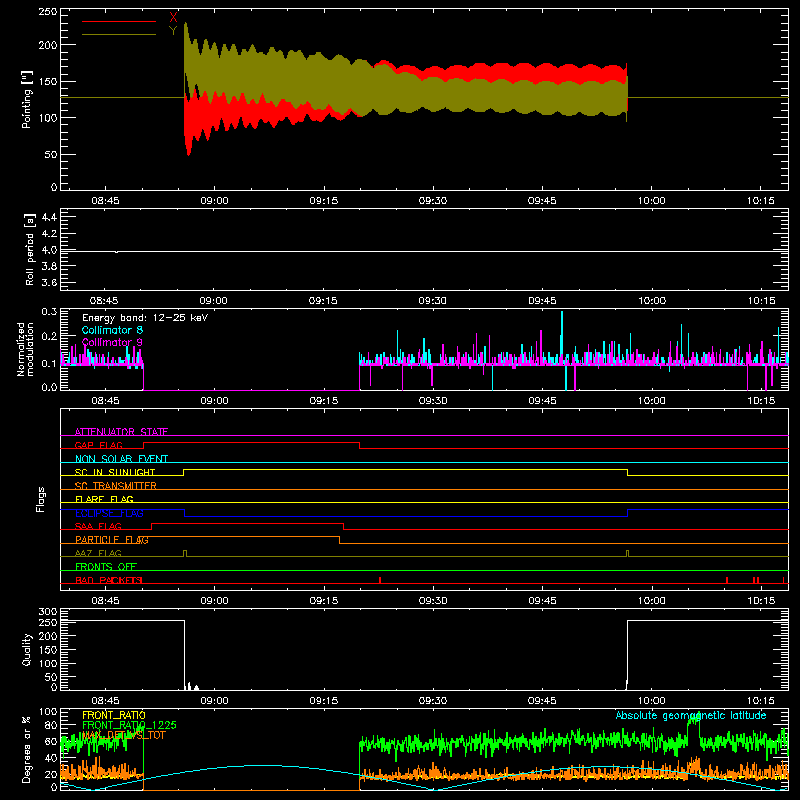Click the 09:15 time label under Quality plot
The image size is (800, 800).
tap(323, 701)
